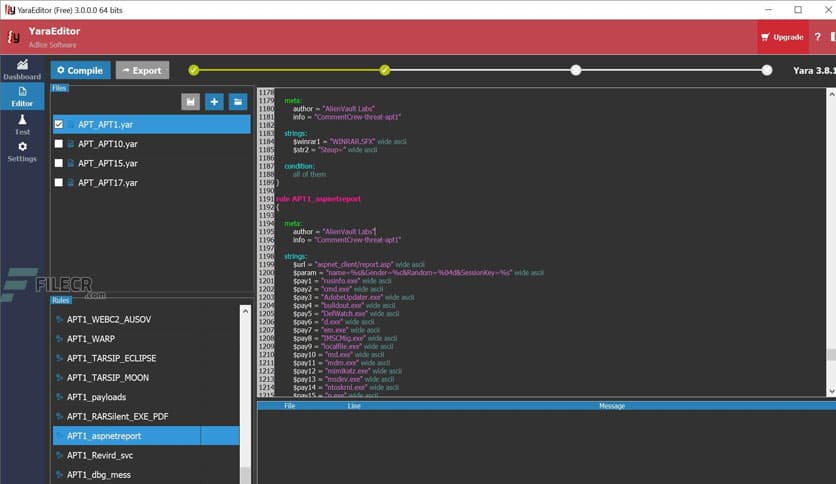Check the APT_APT17.yar checkbox
The image size is (836, 484).
(x=59, y=182)
